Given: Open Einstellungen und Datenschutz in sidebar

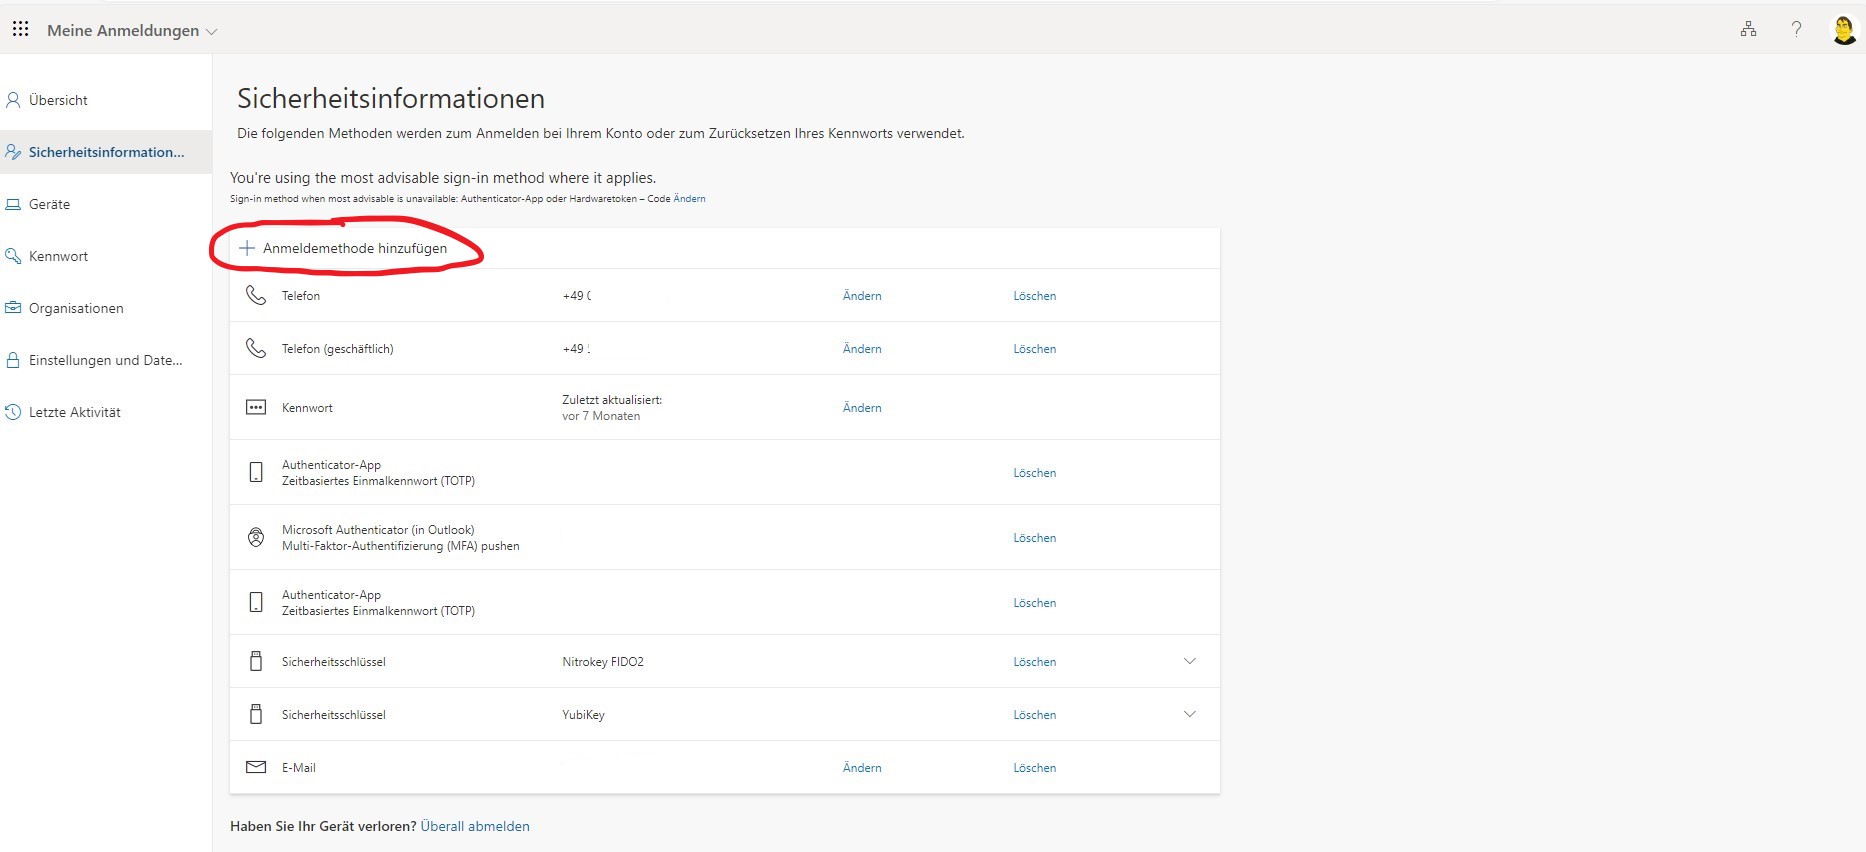Looking at the screenshot, I should (105, 360).
